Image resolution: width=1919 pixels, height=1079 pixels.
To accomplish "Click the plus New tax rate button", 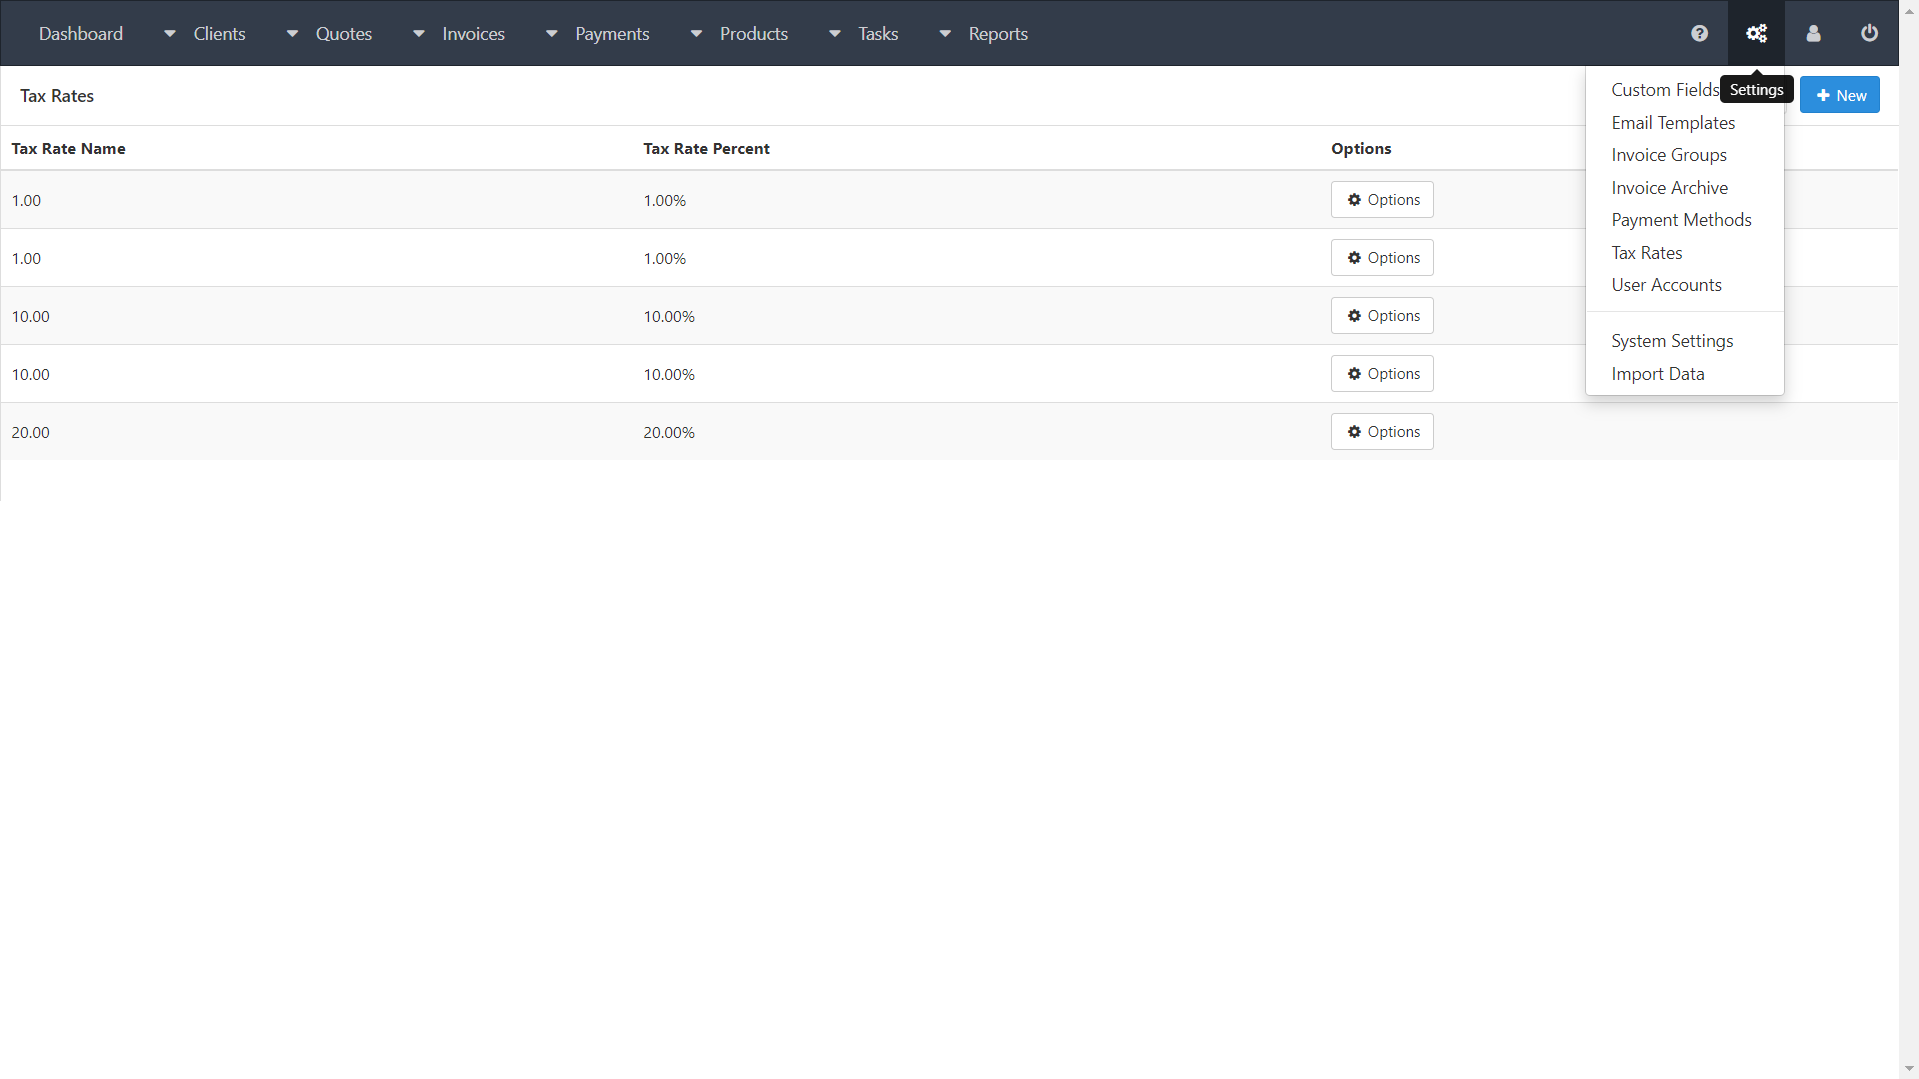I will coord(1840,96).
